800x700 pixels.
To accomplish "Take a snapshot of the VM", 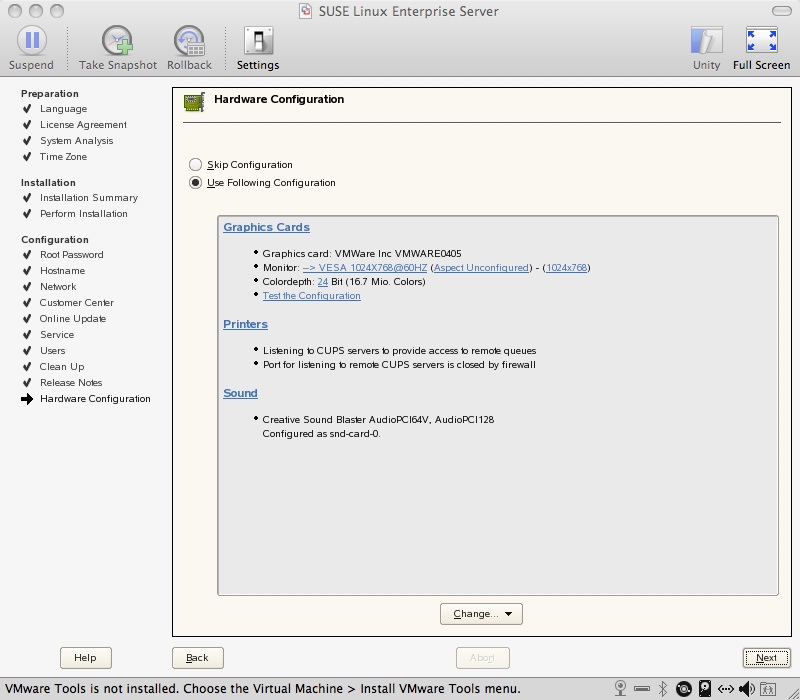I will click(x=118, y=48).
